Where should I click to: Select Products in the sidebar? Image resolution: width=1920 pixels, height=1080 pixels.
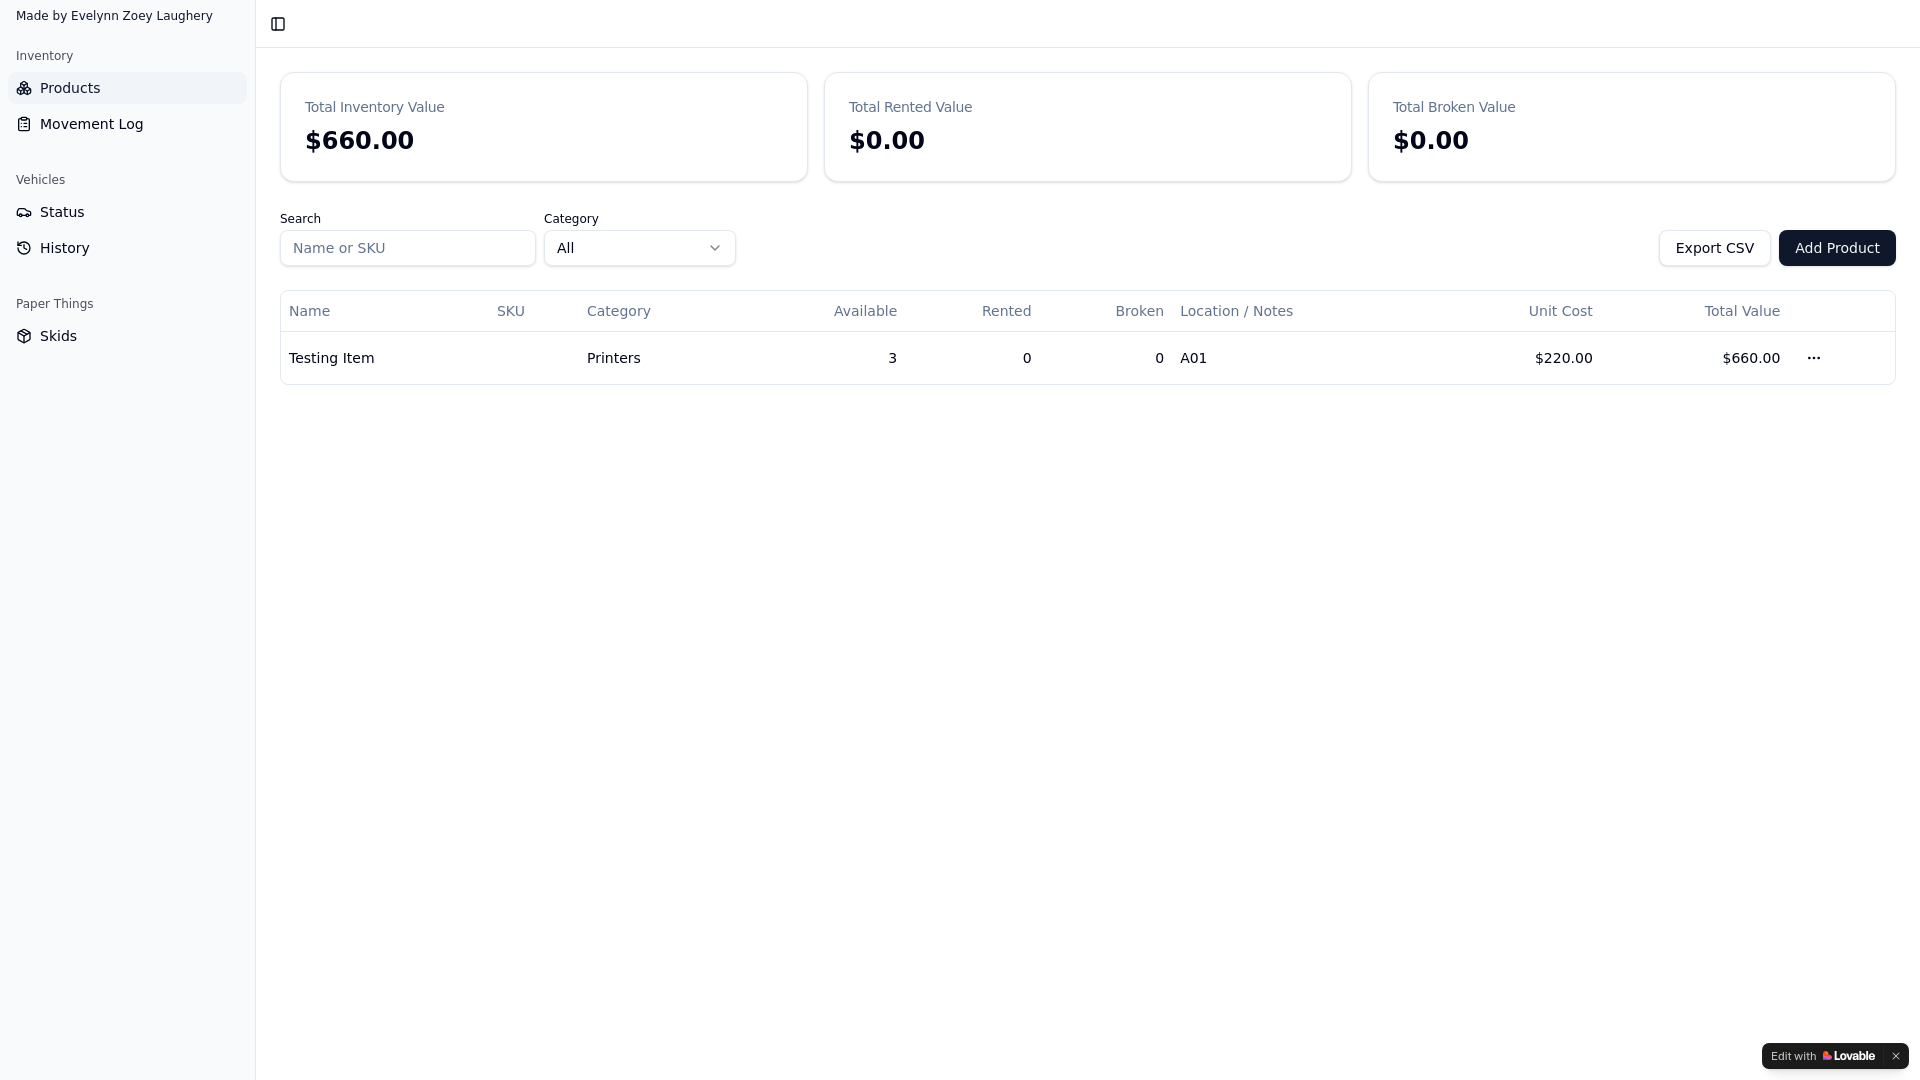(127, 88)
